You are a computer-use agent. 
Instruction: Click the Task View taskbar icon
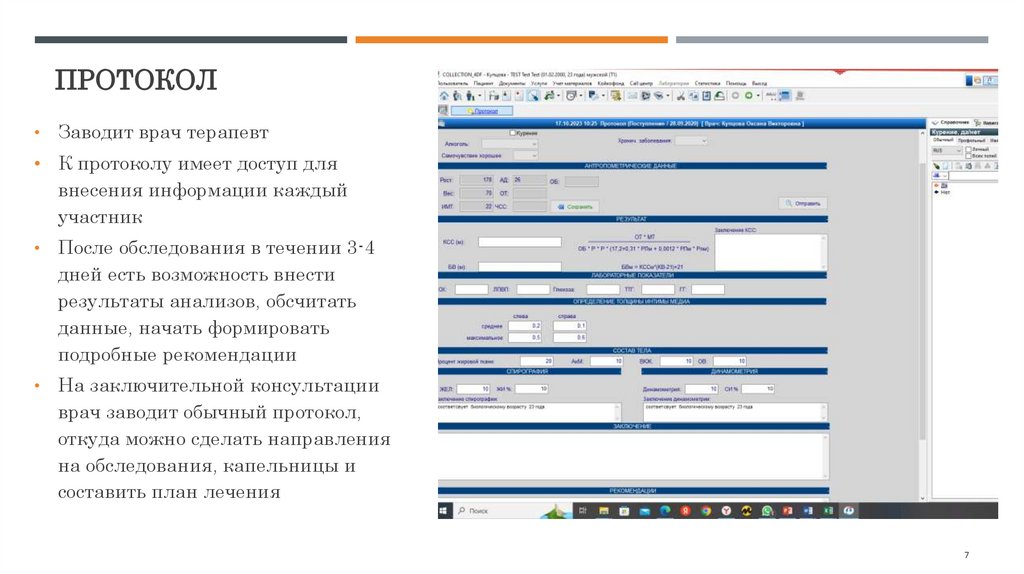[583, 511]
